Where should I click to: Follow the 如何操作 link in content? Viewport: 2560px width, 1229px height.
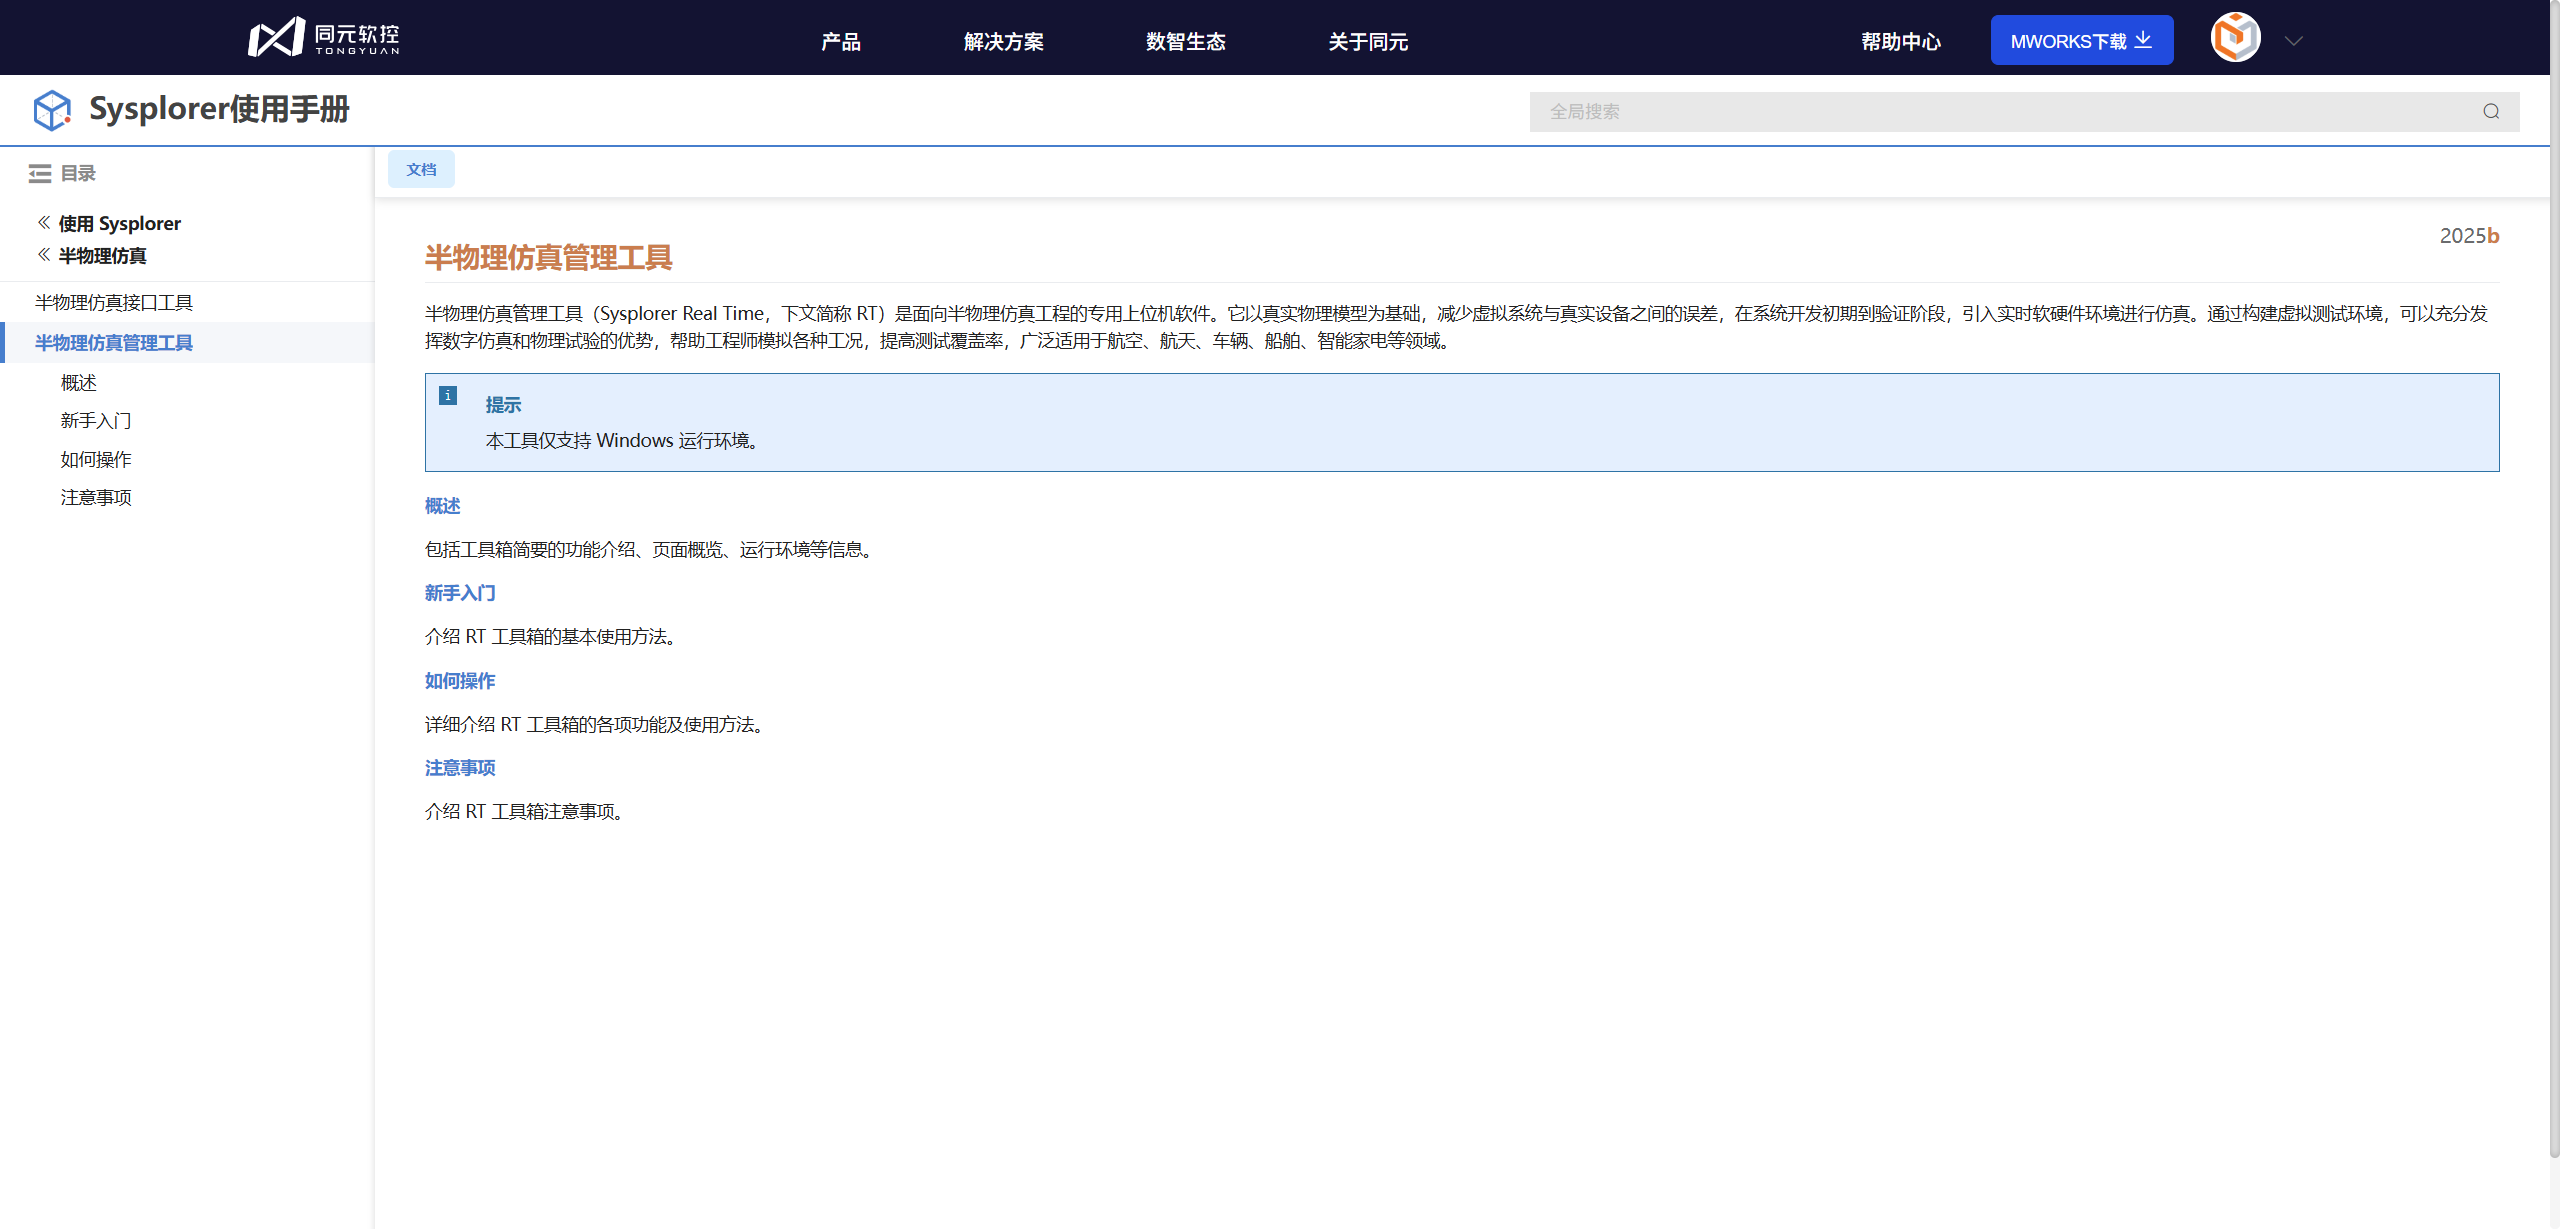460,681
